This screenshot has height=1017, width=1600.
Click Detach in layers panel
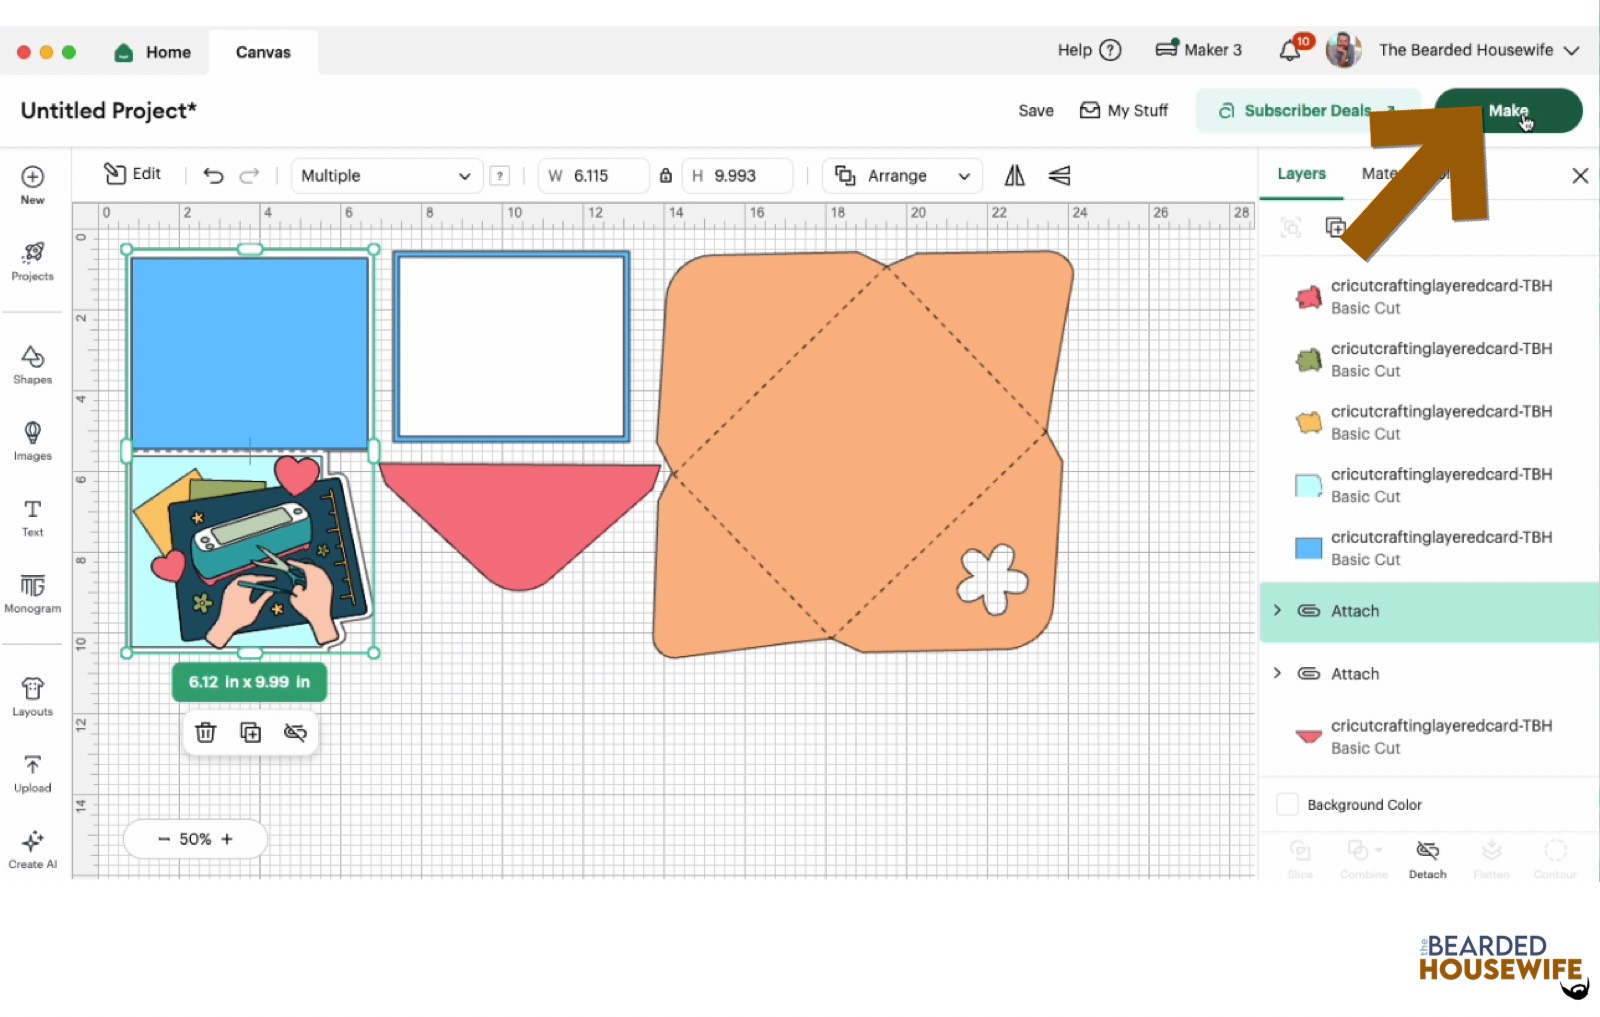1427,858
